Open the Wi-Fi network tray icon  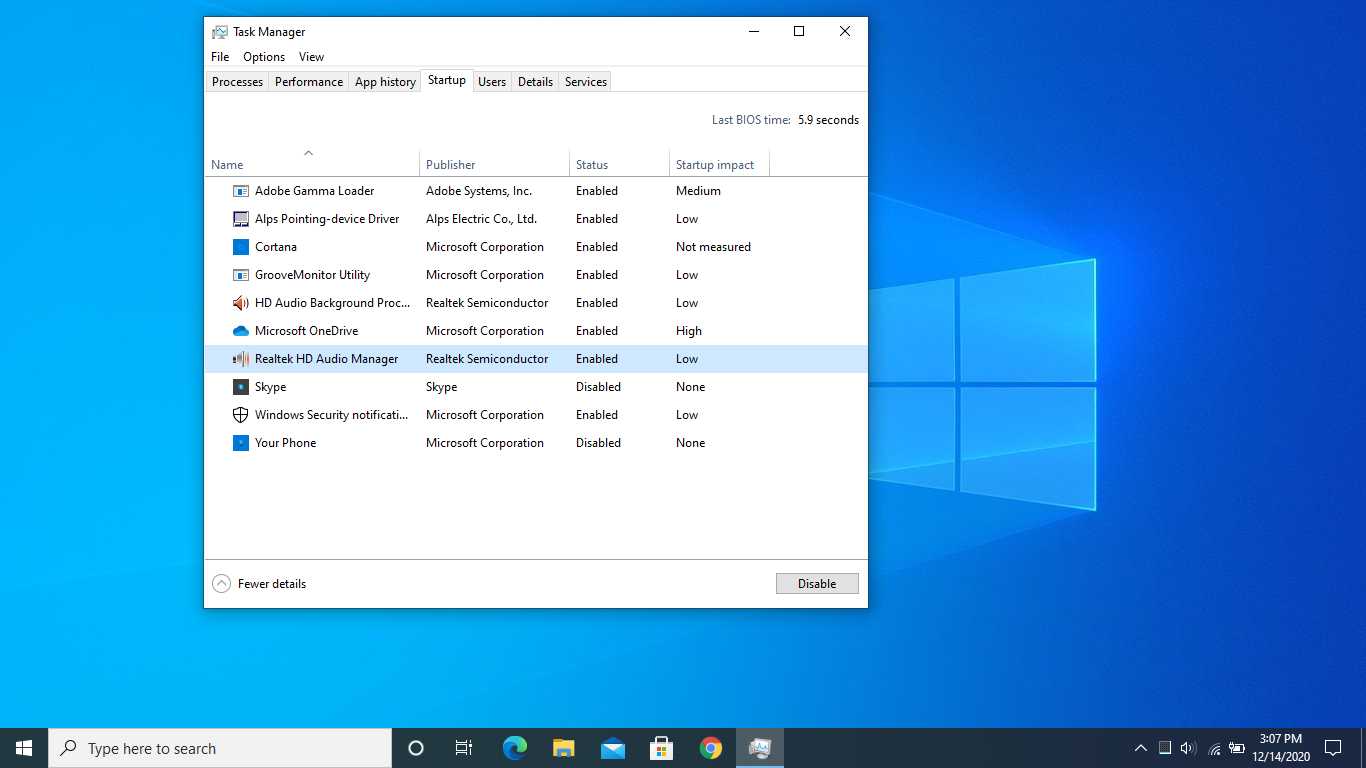tap(1214, 748)
